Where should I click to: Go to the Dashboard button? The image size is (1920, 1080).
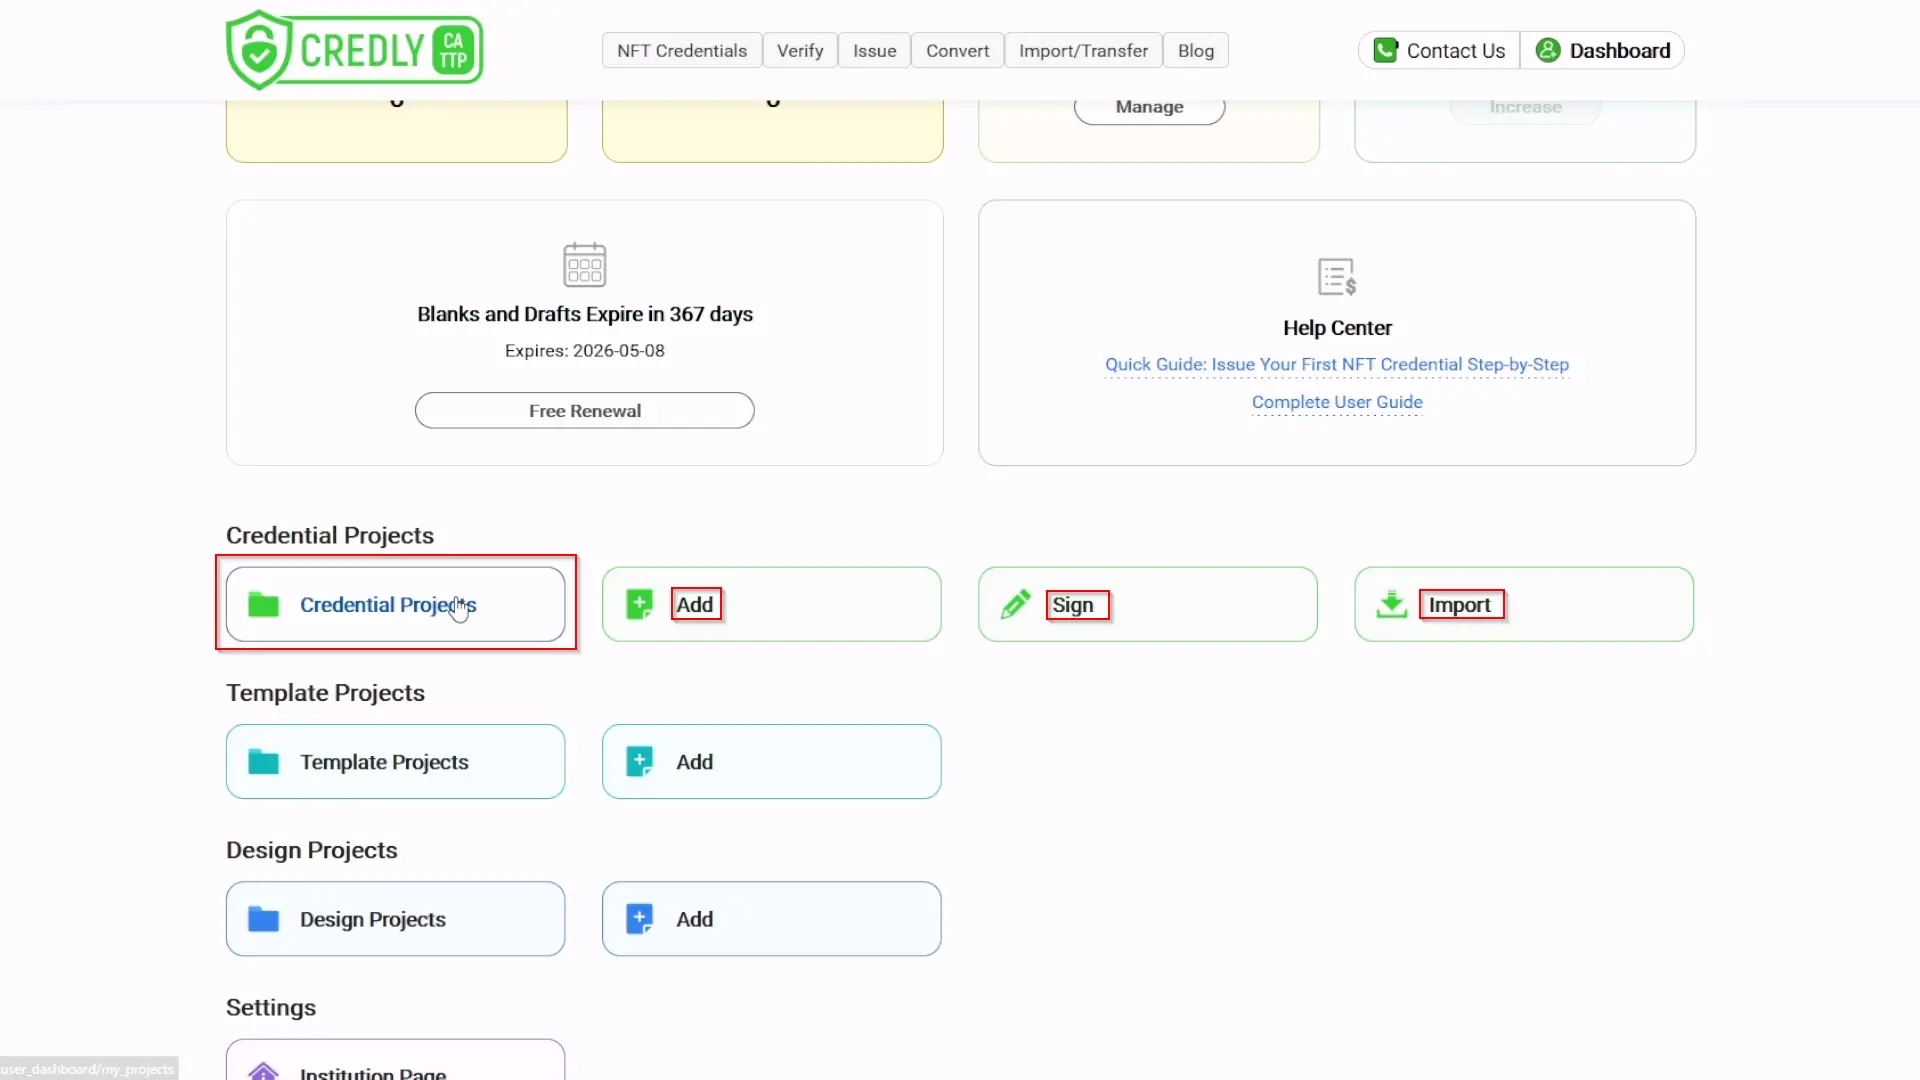click(1603, 50)
